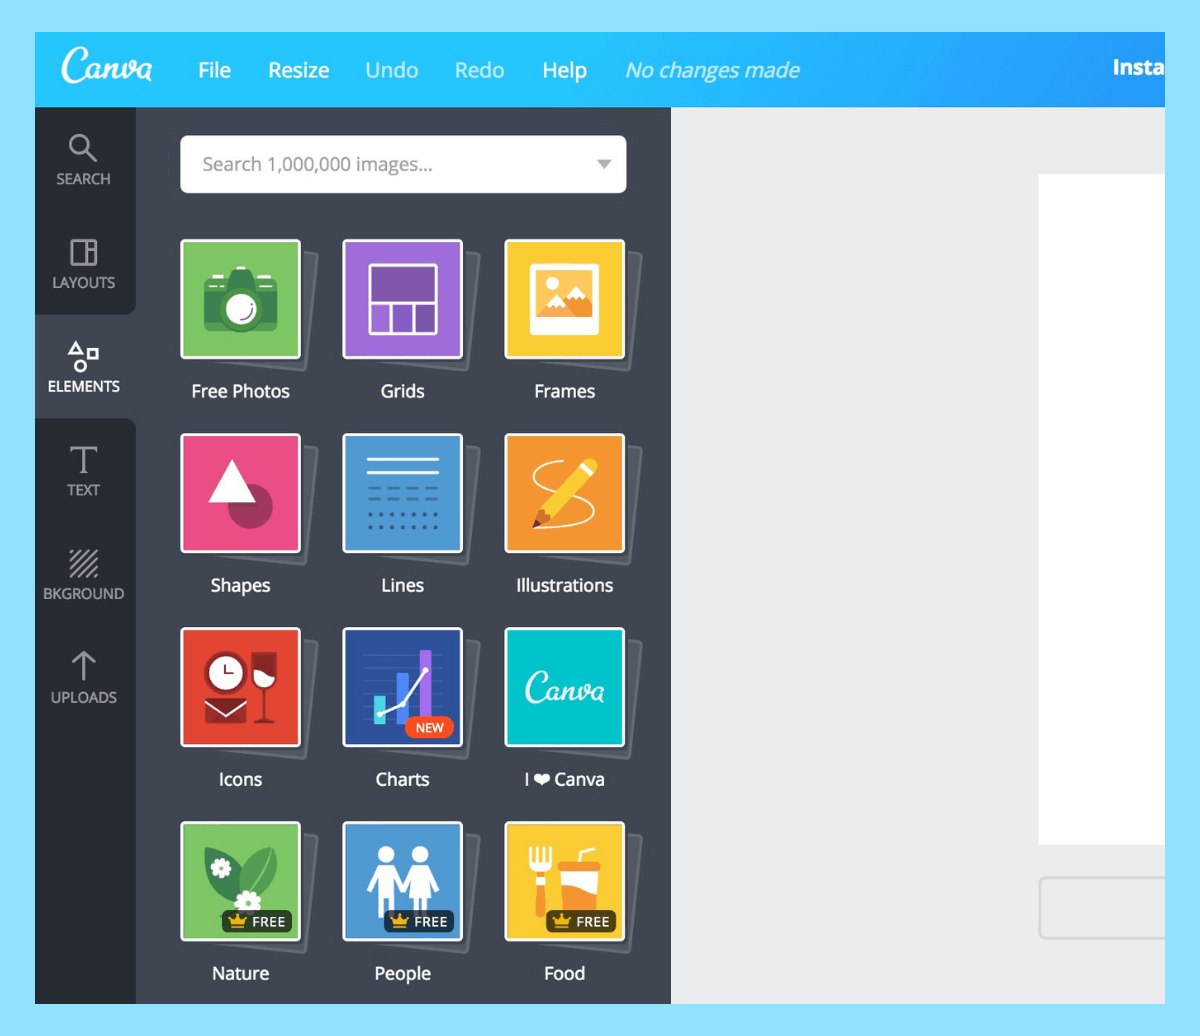This screenshot has height=1036, width=1200.
Task: Select the Elements sidebar panel
Action: (x=84, y=367)
